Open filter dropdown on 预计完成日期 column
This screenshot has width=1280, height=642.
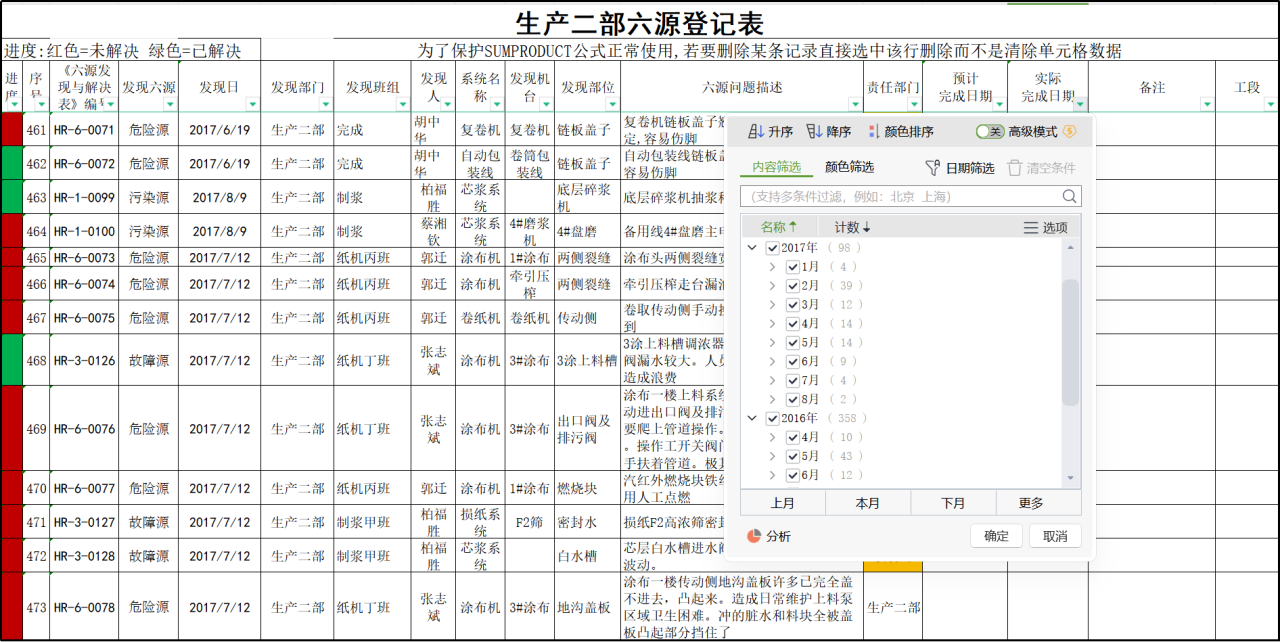point(999,103)
